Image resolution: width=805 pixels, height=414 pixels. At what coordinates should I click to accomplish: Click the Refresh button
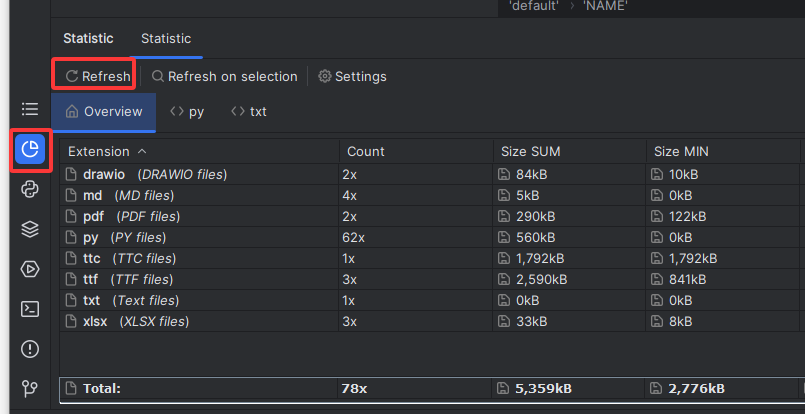[x=98, y=76]
